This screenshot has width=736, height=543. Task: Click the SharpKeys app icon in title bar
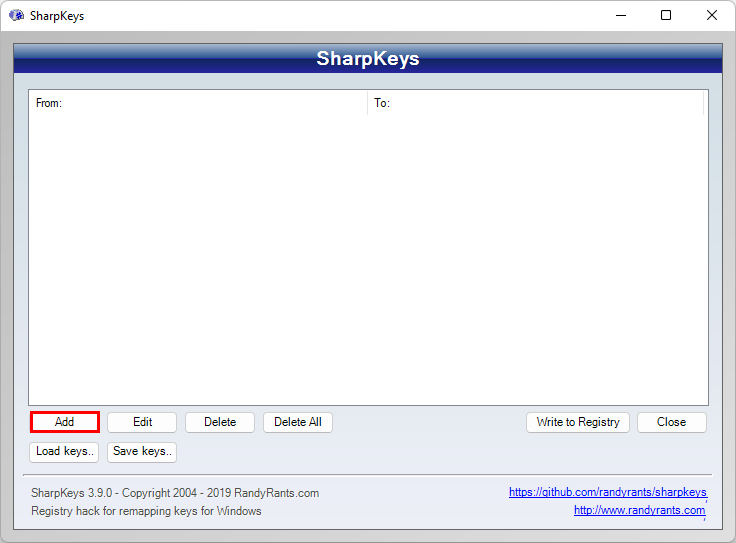(x=16, y=15)
